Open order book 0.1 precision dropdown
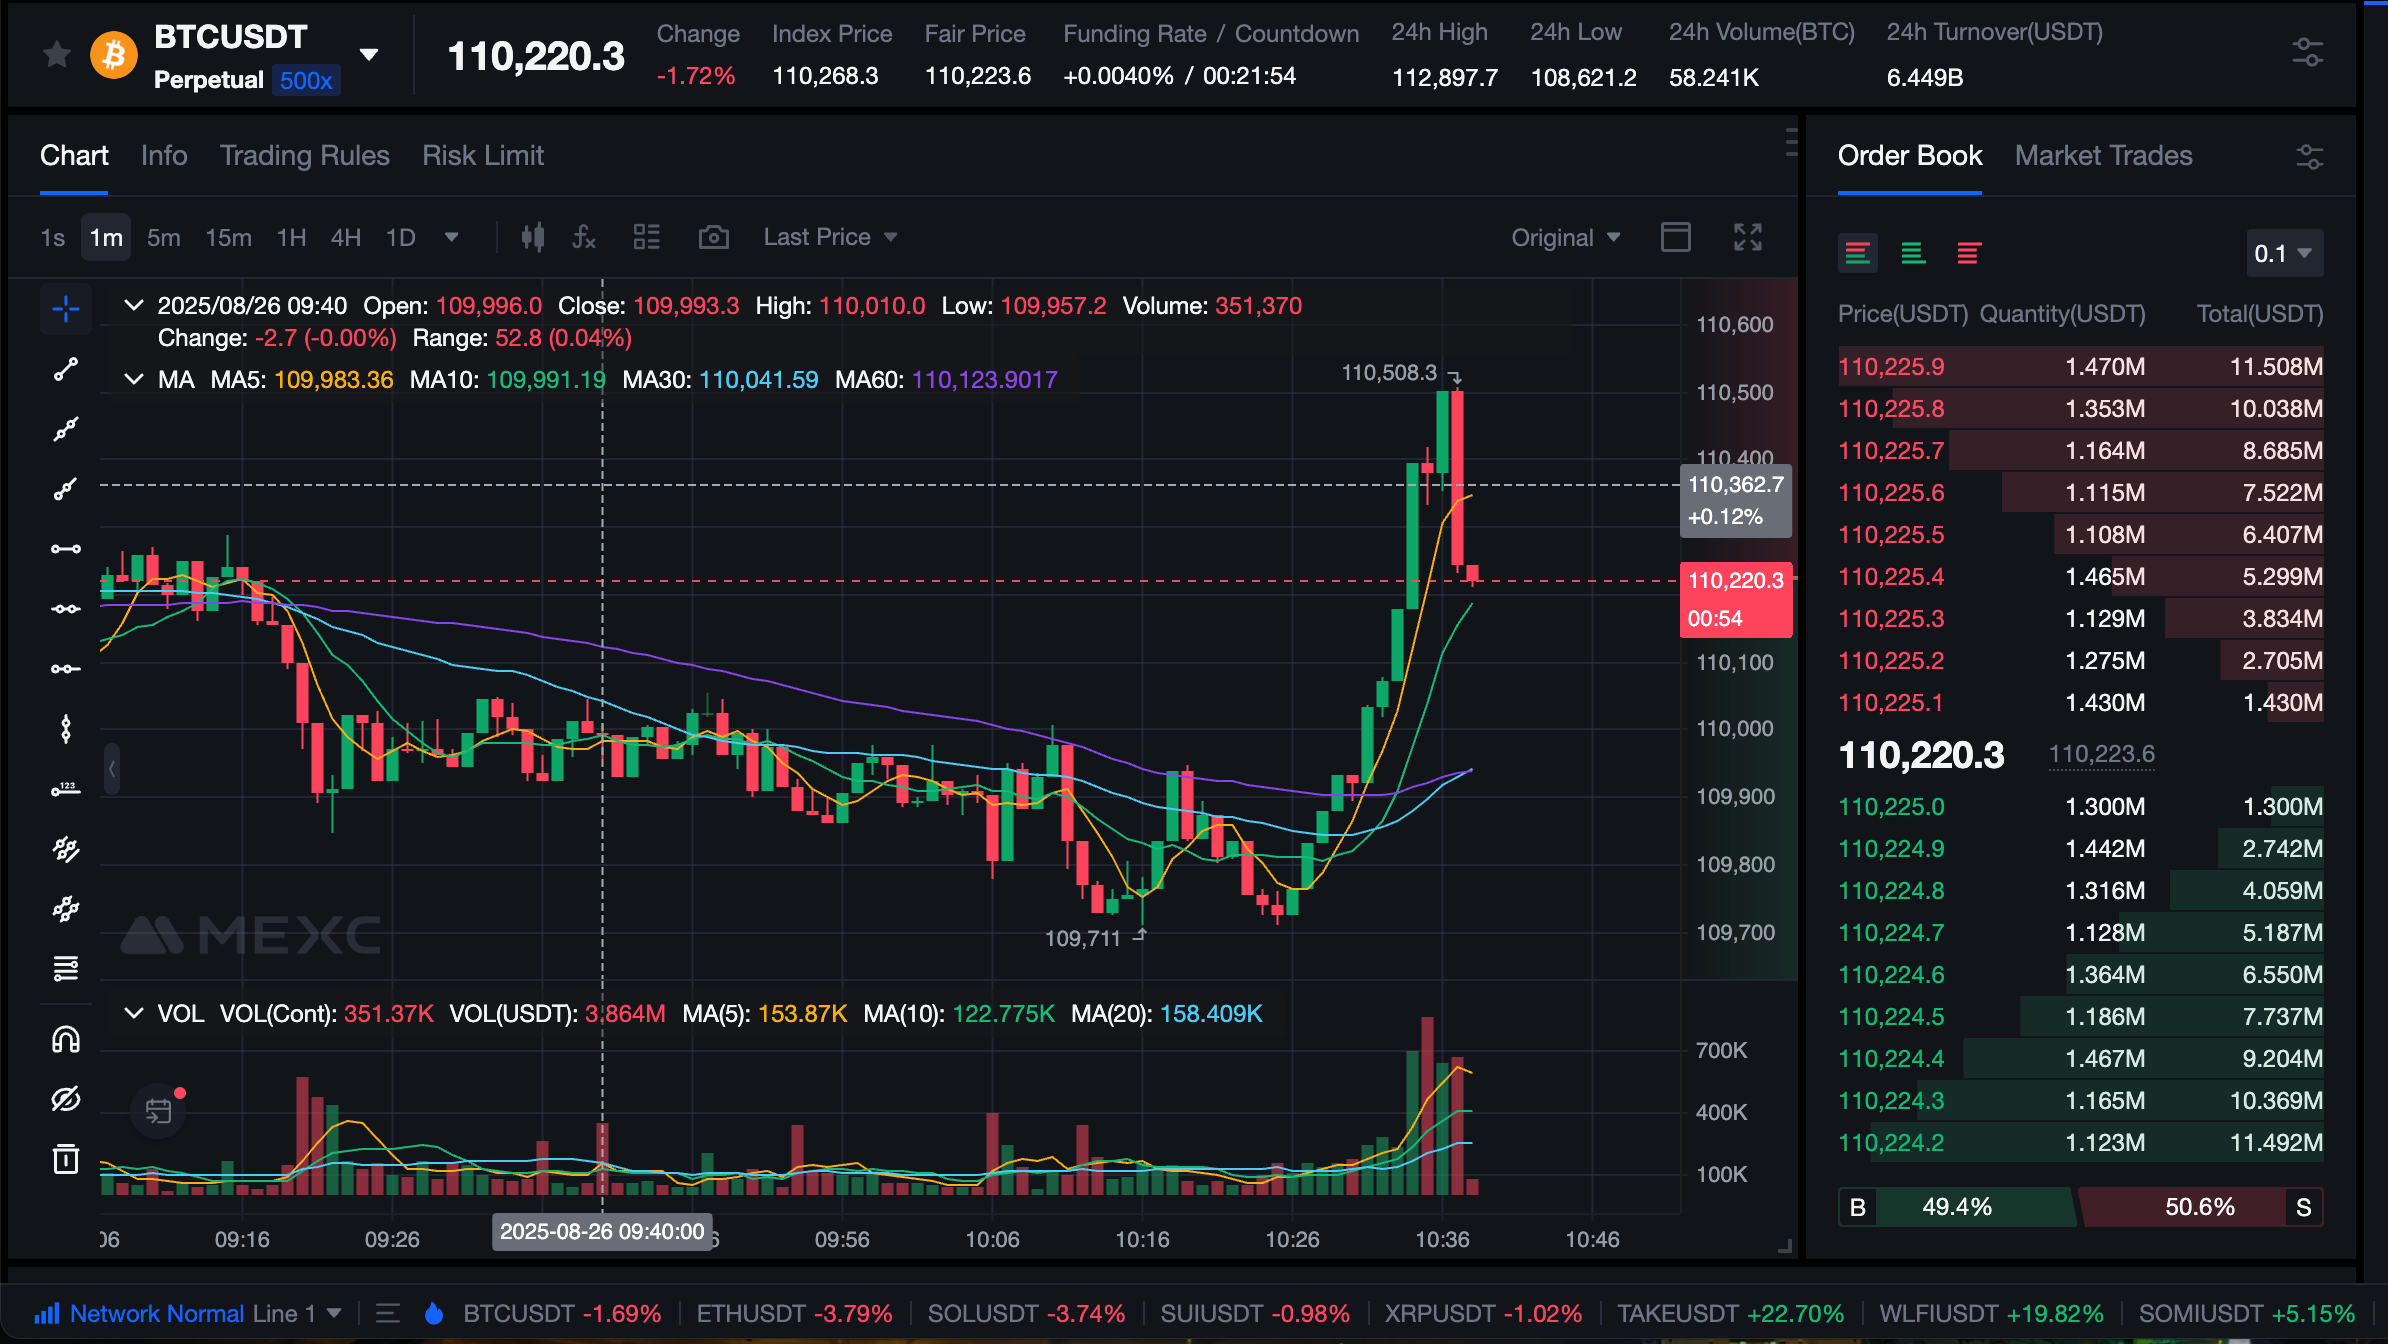Image resolution: width=2388 pixels, height=1344 pixels. pyautogui.click(x=2283, y=253)
